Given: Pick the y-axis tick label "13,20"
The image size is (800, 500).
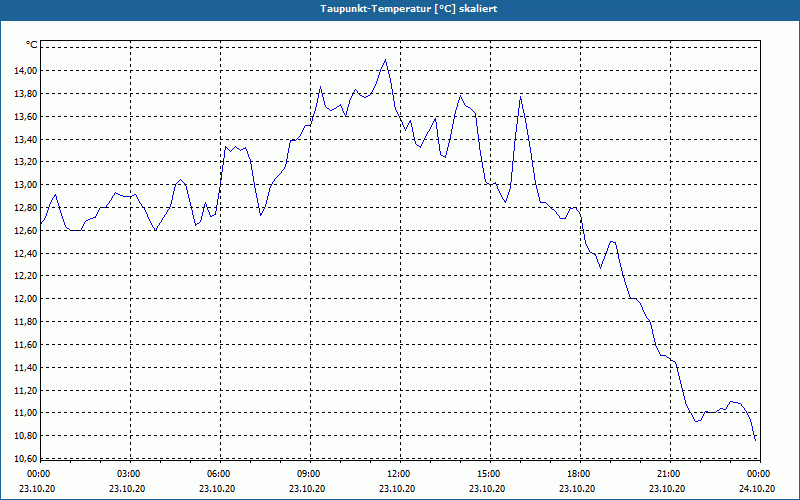Looking at the screenshot, I should coord(26,162).
